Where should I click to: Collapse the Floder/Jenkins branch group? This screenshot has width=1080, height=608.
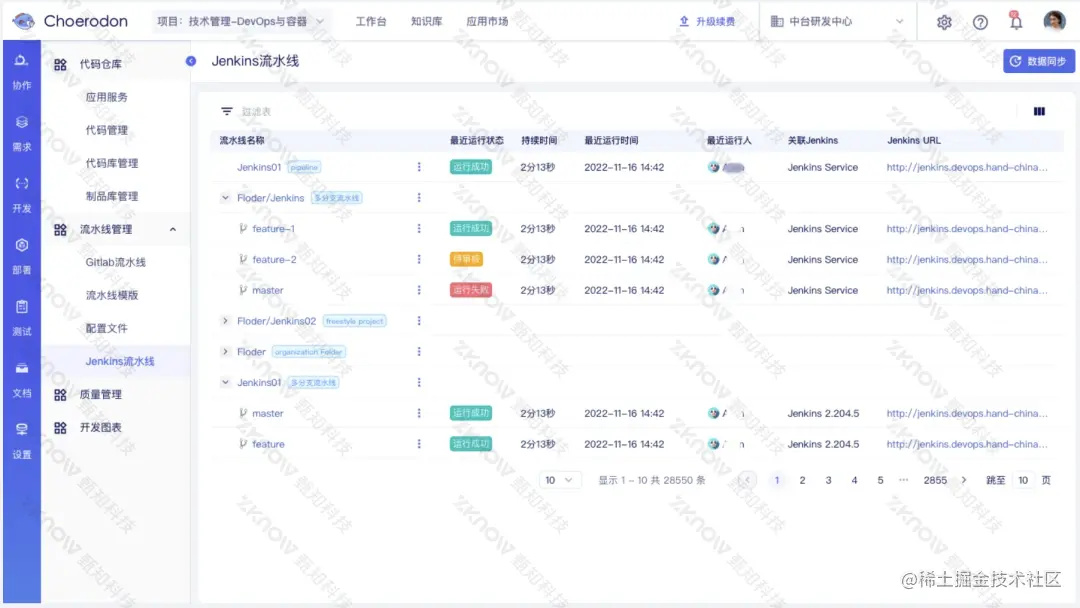[226, 197]
